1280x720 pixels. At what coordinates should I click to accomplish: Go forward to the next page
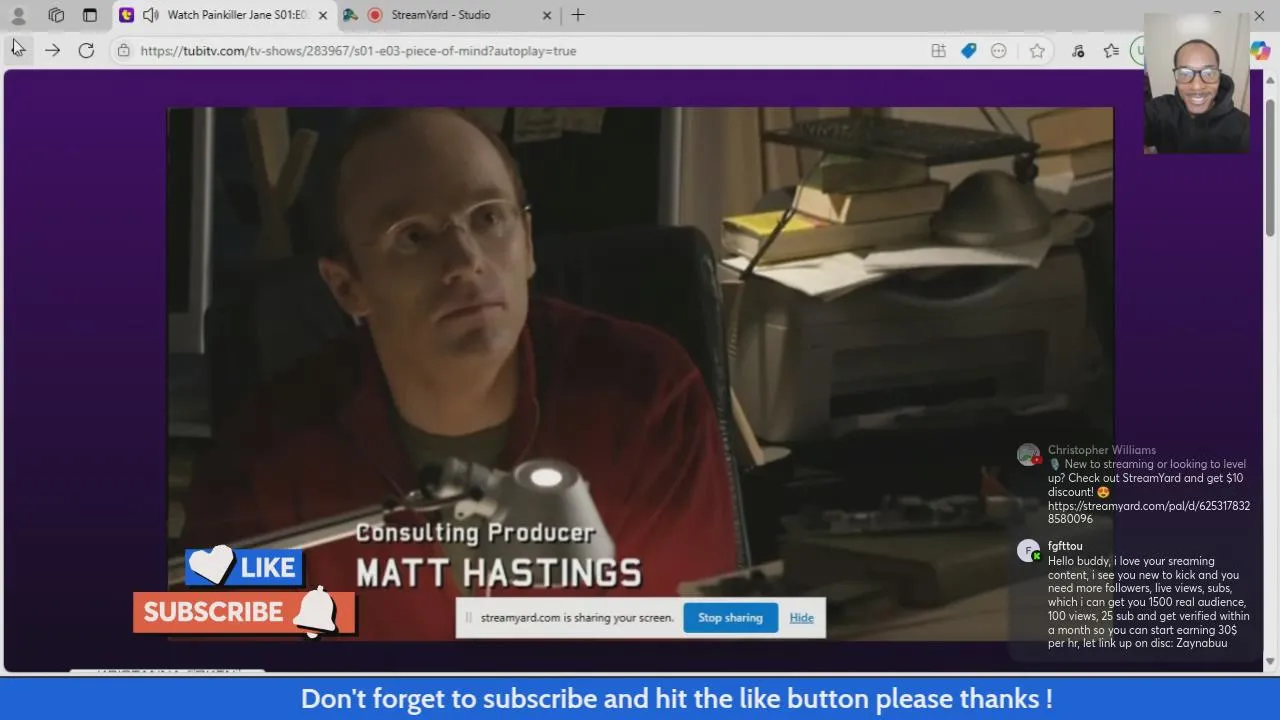click(x=52, y=50)
